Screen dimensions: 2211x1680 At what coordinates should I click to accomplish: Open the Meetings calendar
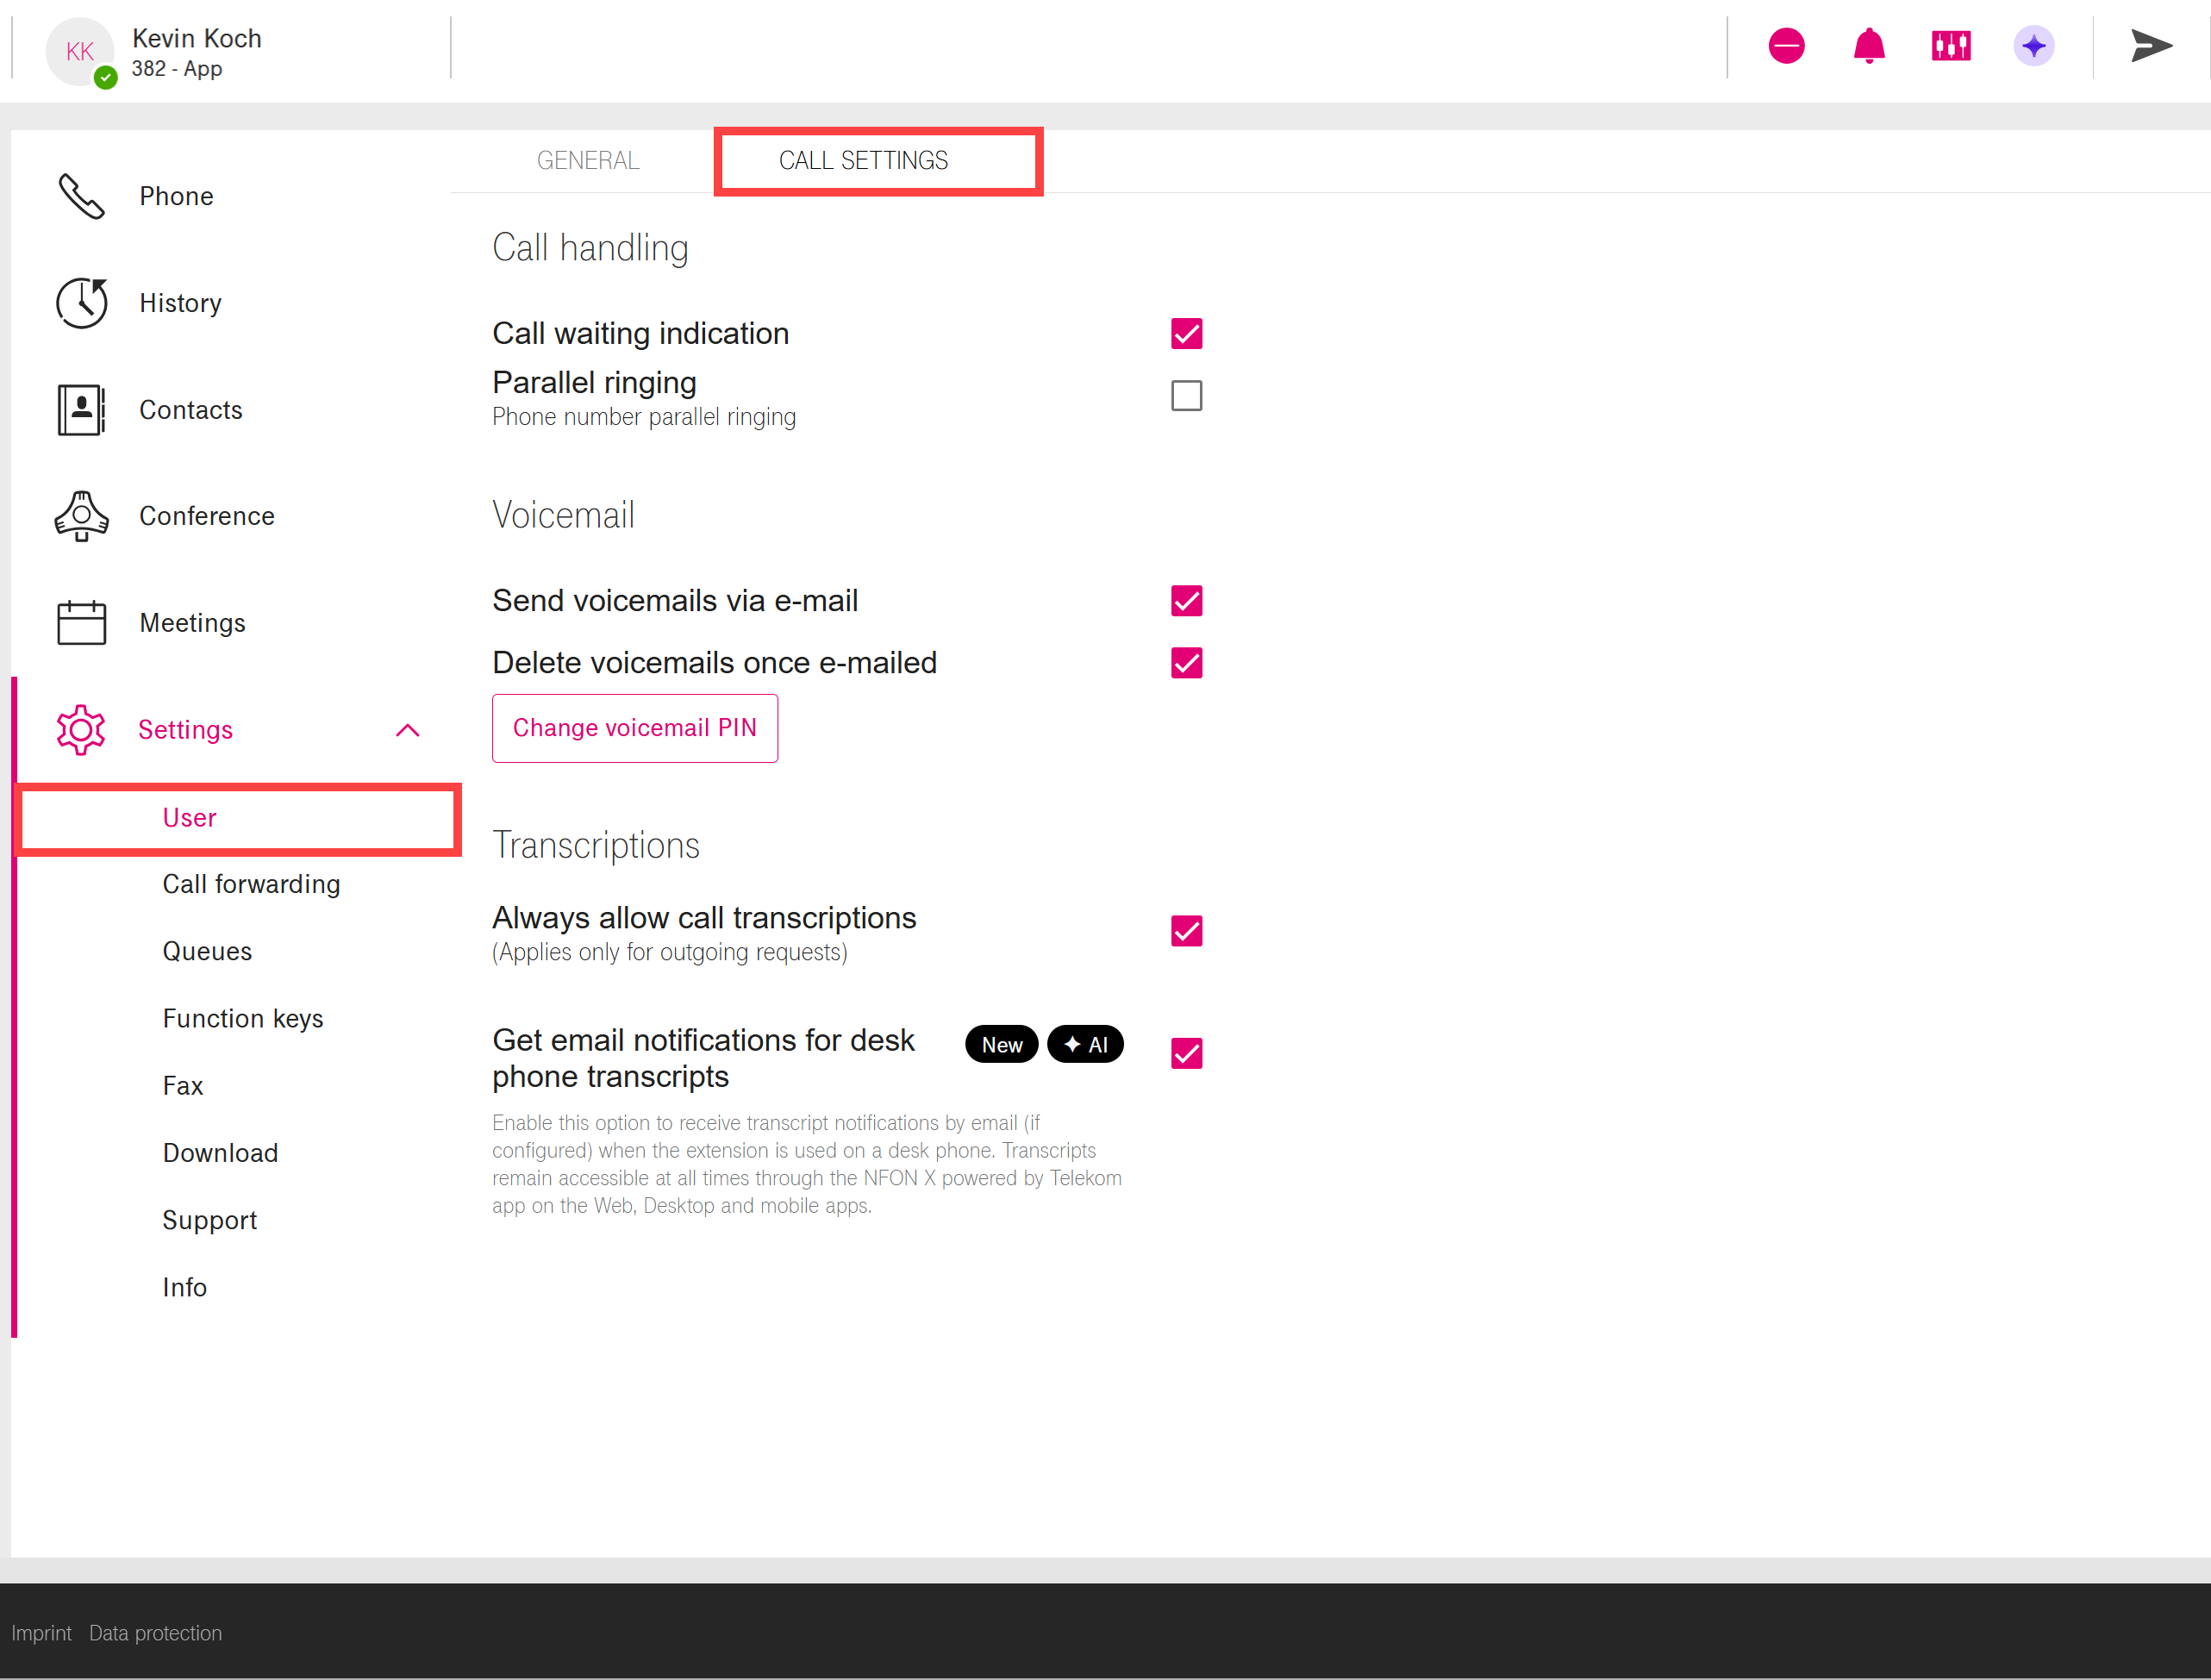192,623
